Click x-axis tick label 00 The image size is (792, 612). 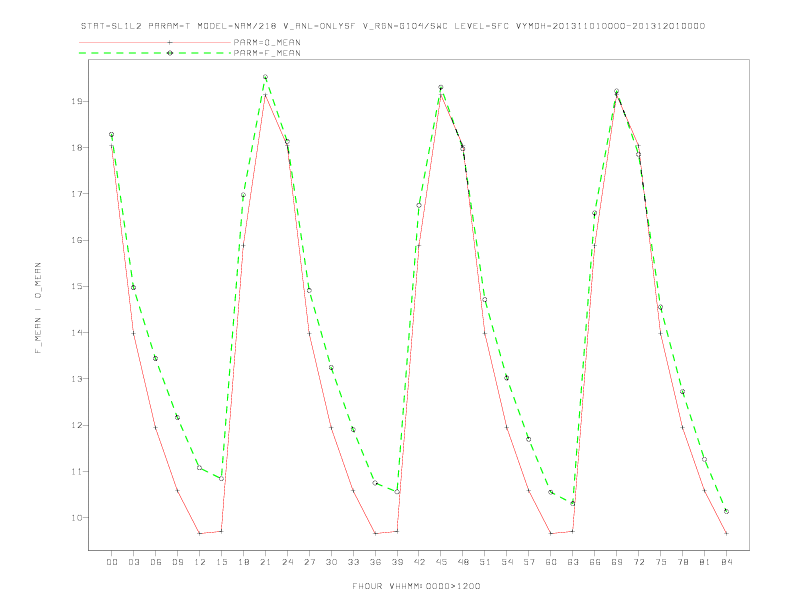[x=112, y=562]
